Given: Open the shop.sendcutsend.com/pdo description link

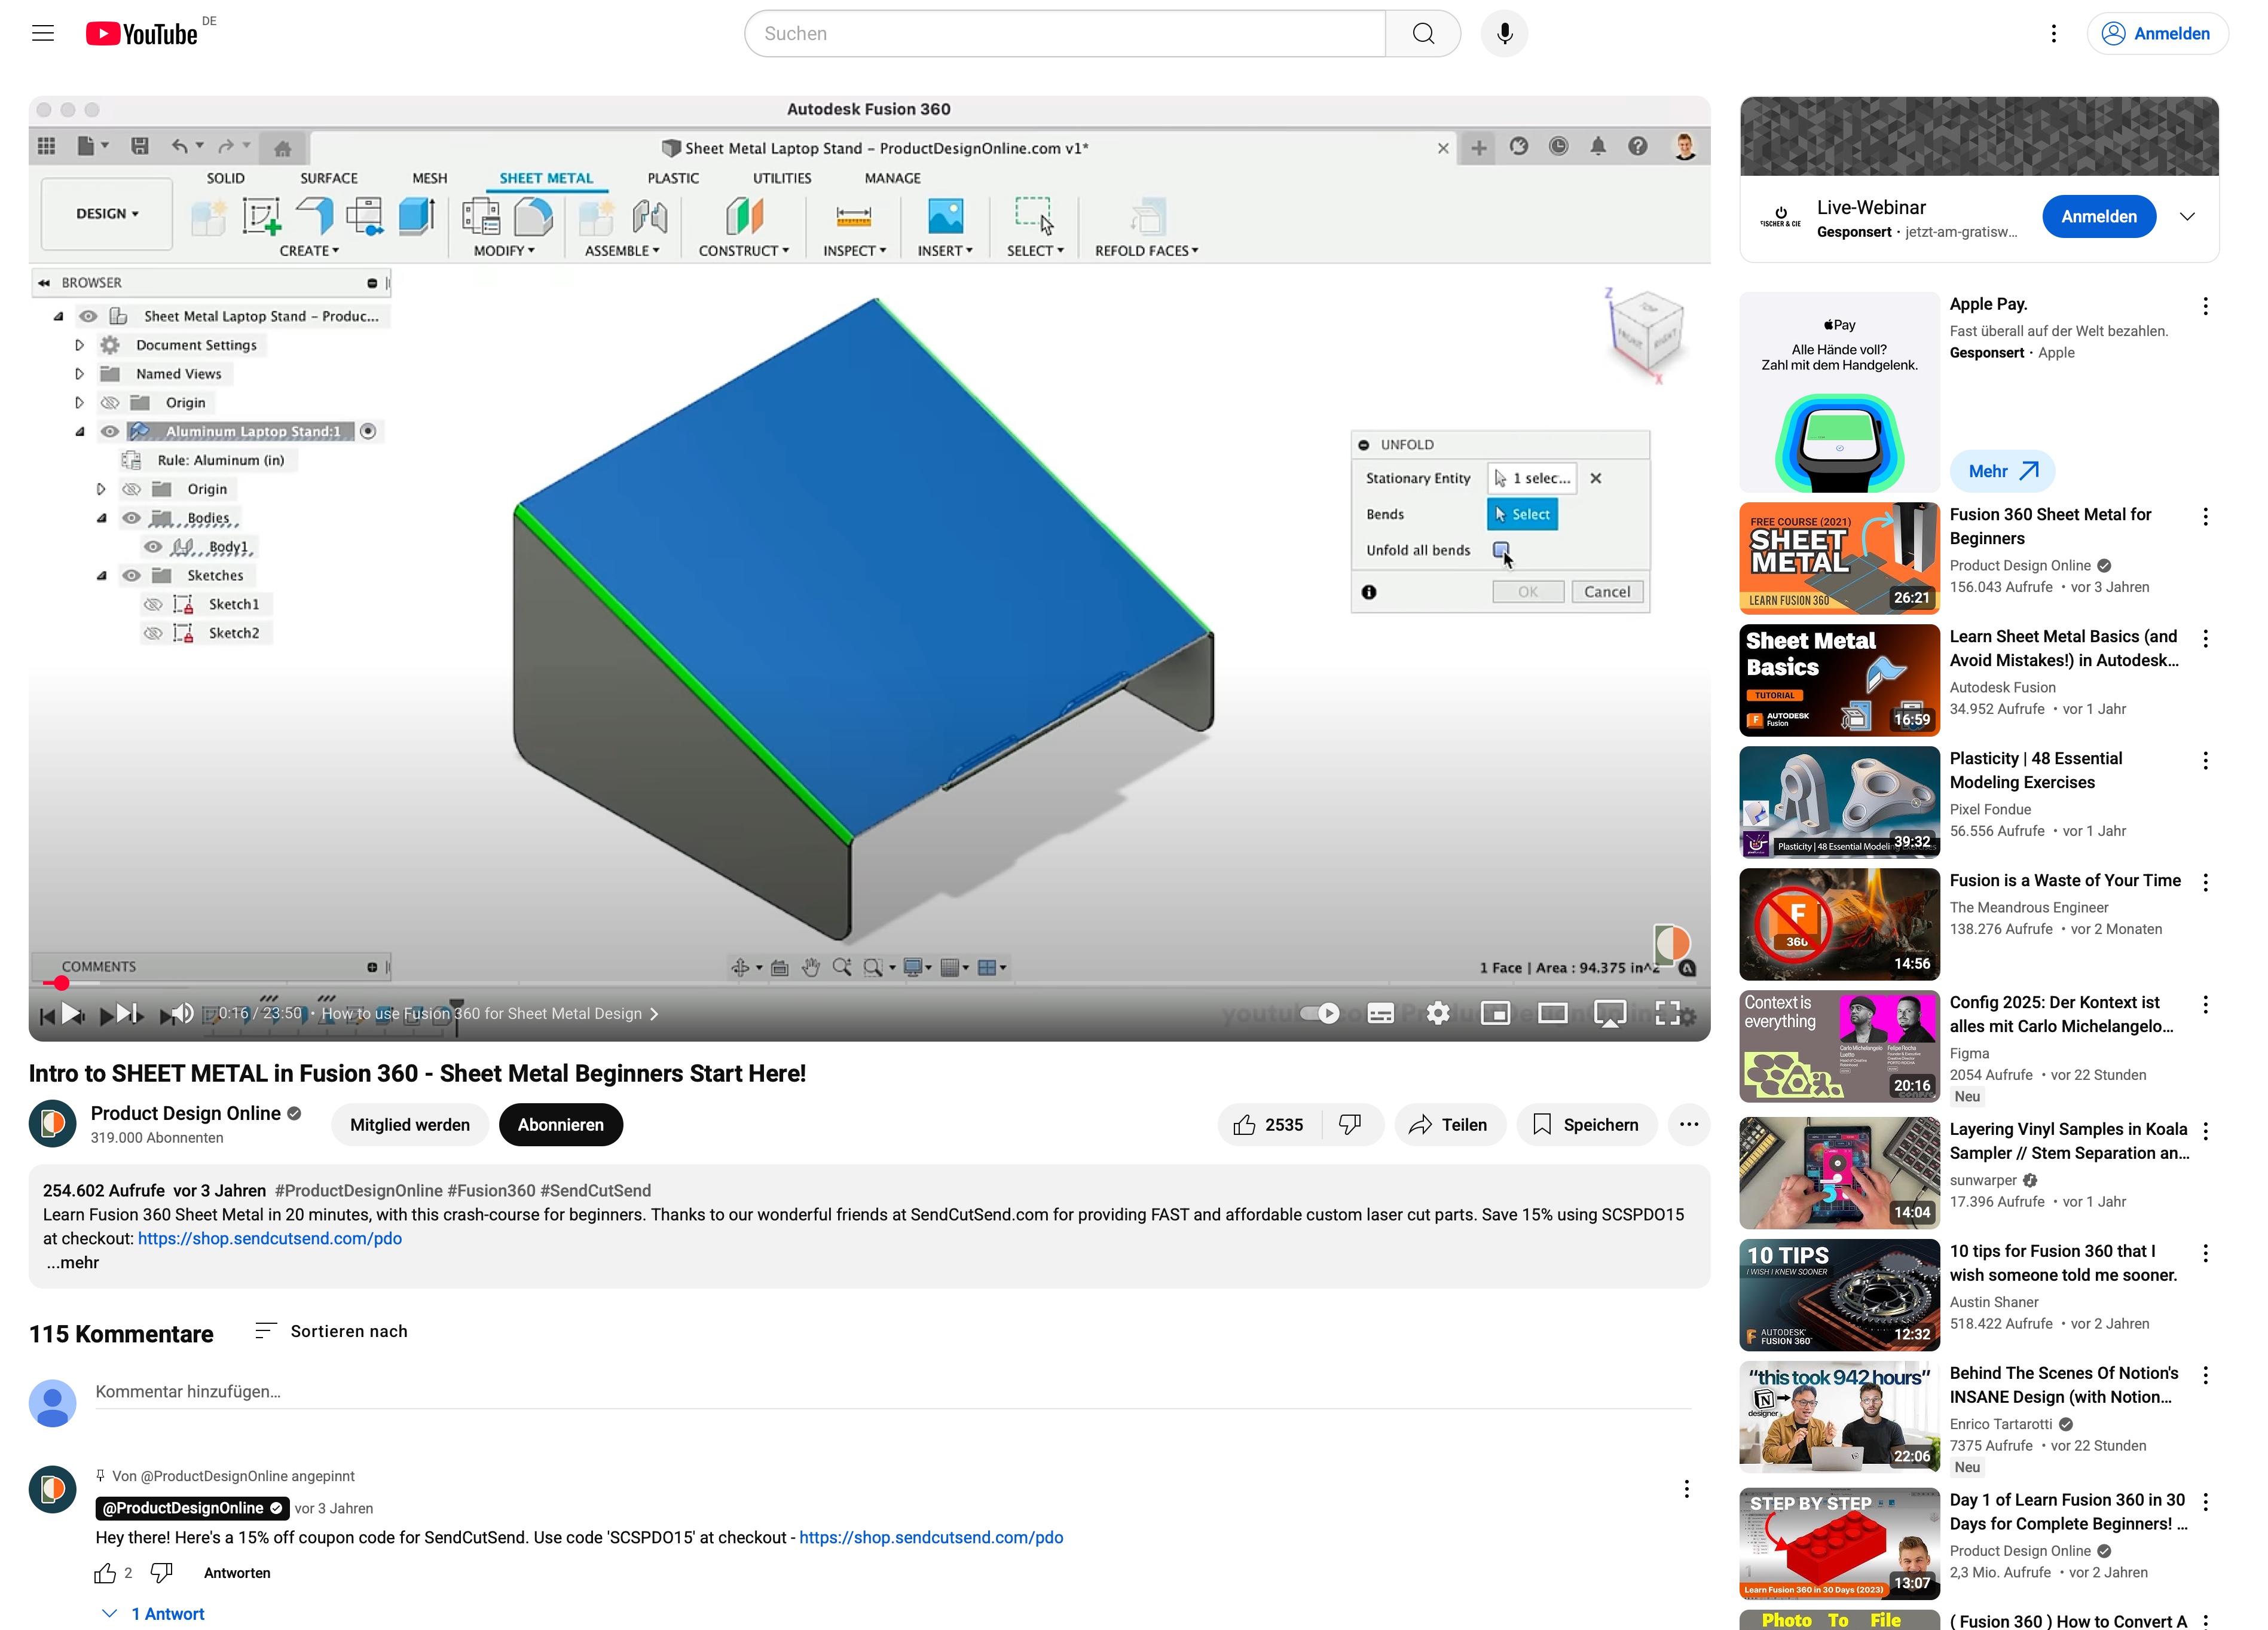Looking at the screenshot, I should pos(270,1238).
